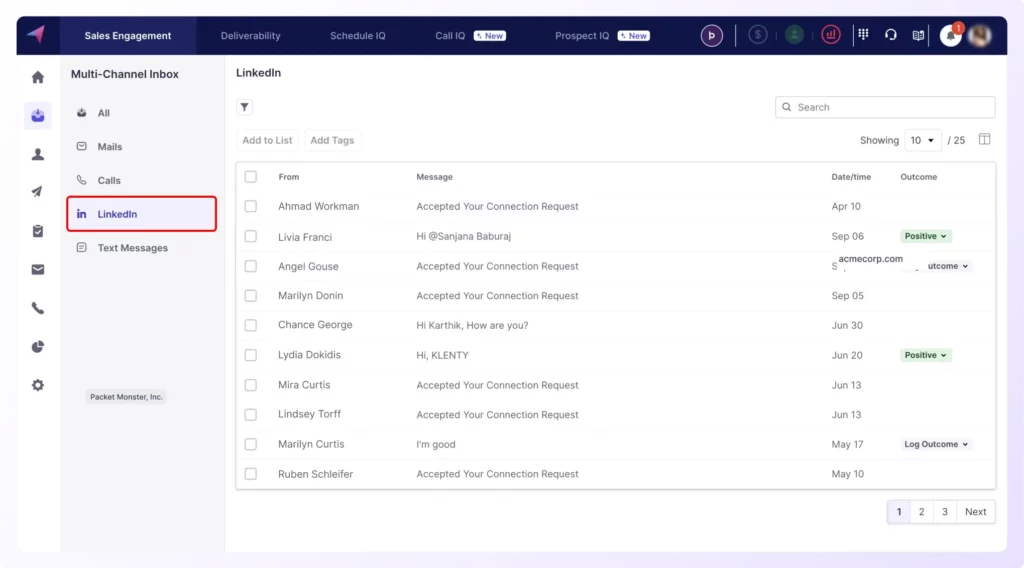Open the Tasks clipboard icon in left rail

pos(38,230)
